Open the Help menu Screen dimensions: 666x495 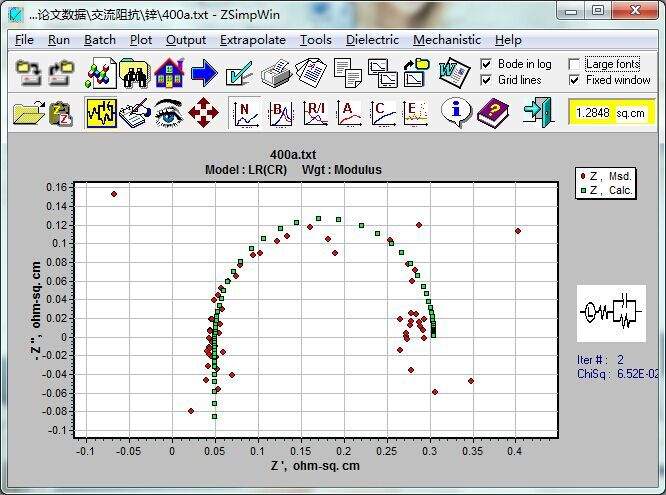pos(508,40)
